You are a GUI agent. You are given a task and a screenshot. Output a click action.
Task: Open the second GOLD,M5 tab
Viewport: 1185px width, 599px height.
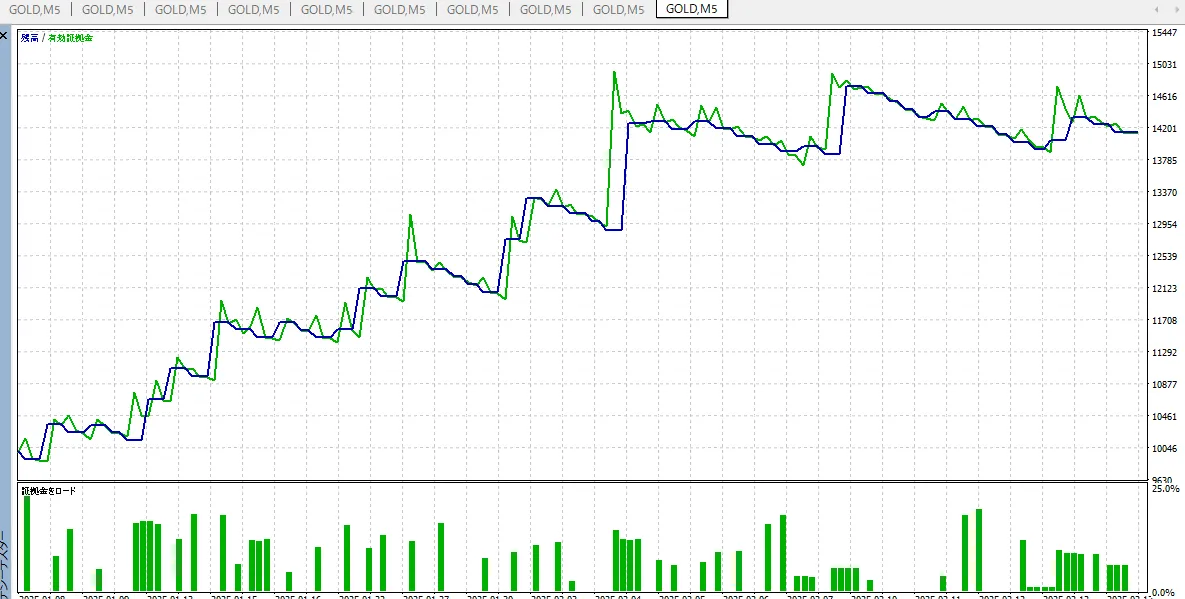click(x=107, y=9)
